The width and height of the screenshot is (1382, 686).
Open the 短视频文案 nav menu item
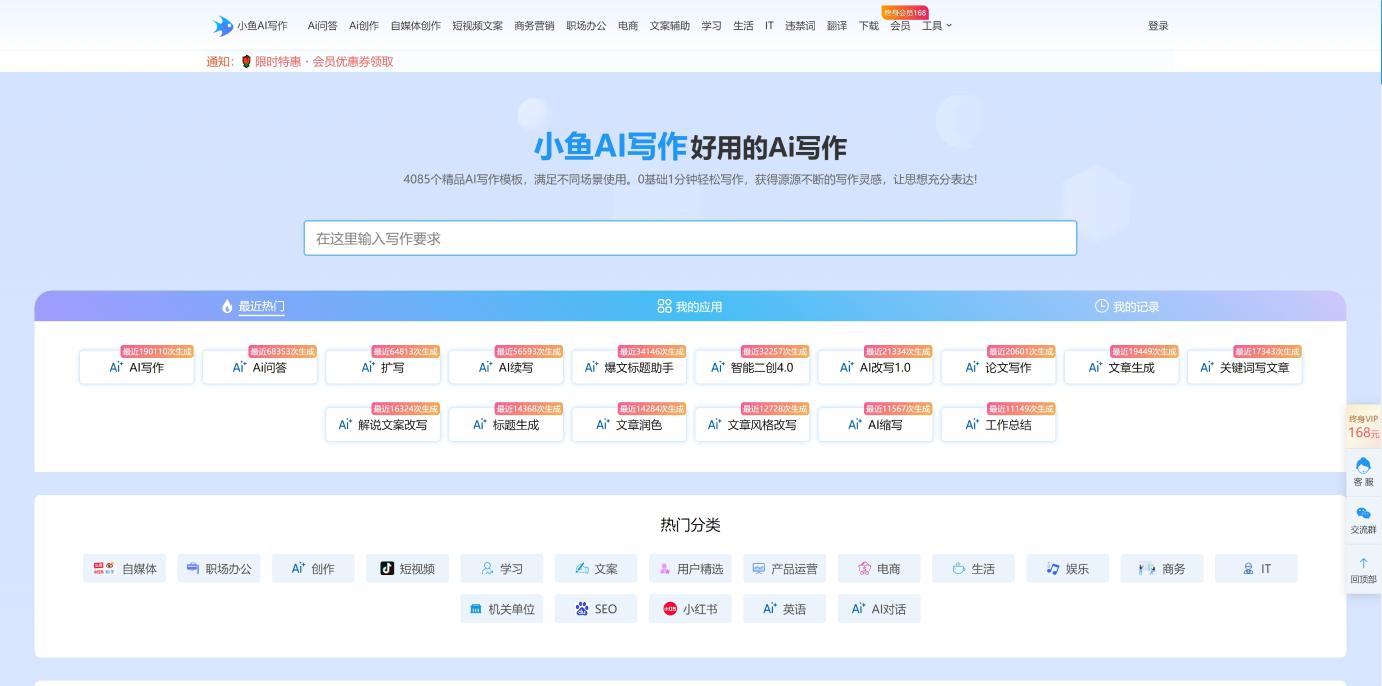click(x=477, y=26)
